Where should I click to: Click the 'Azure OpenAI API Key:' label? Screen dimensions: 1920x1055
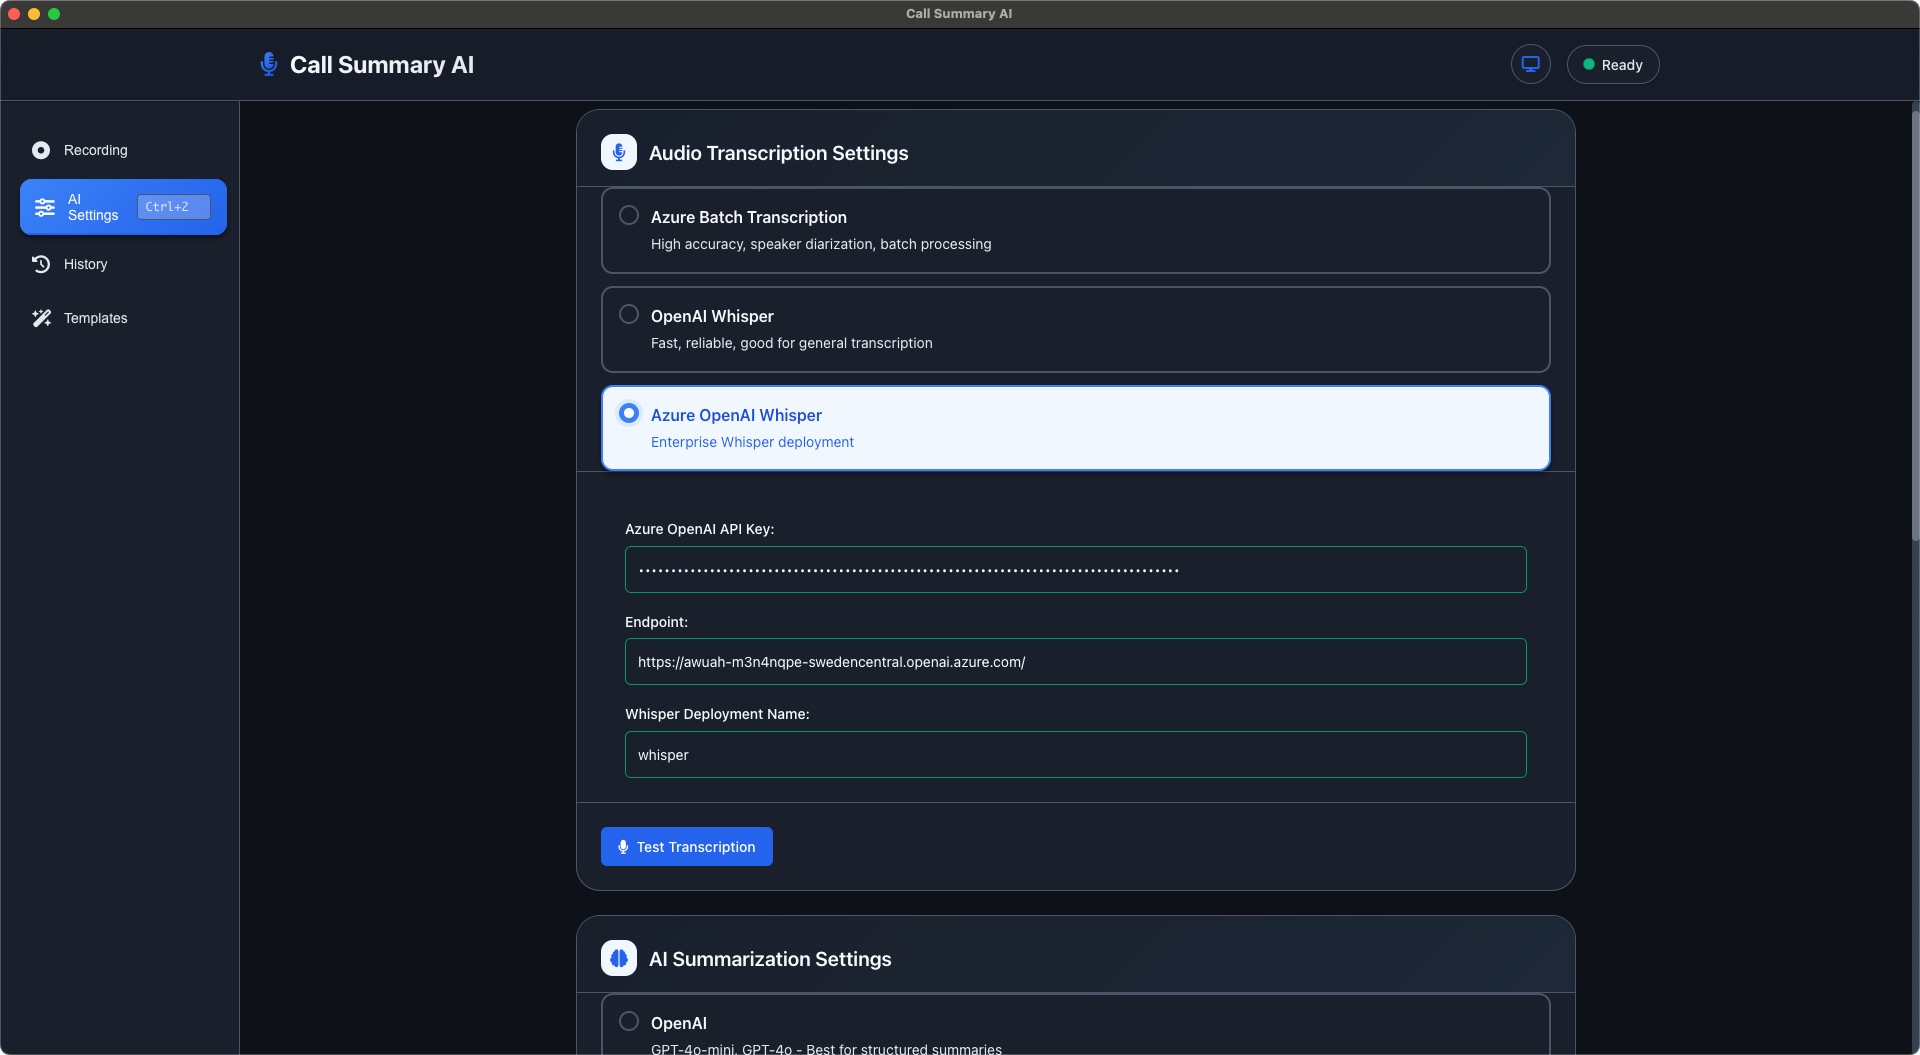tap(699, 529)
